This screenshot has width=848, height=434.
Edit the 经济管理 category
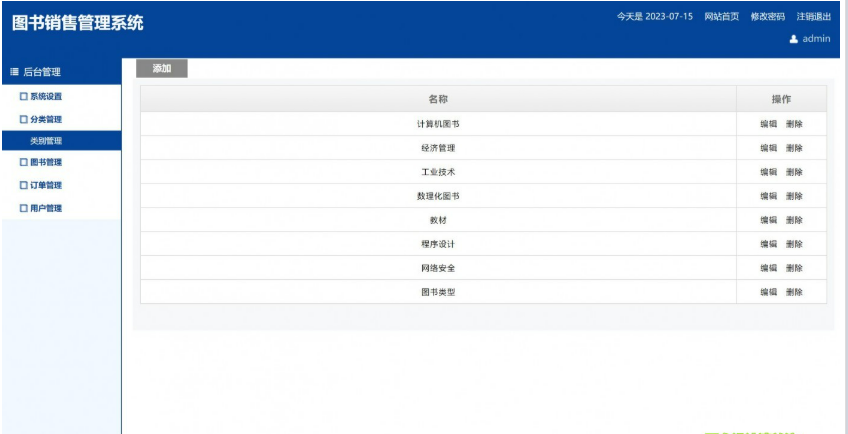pos(768,148)
